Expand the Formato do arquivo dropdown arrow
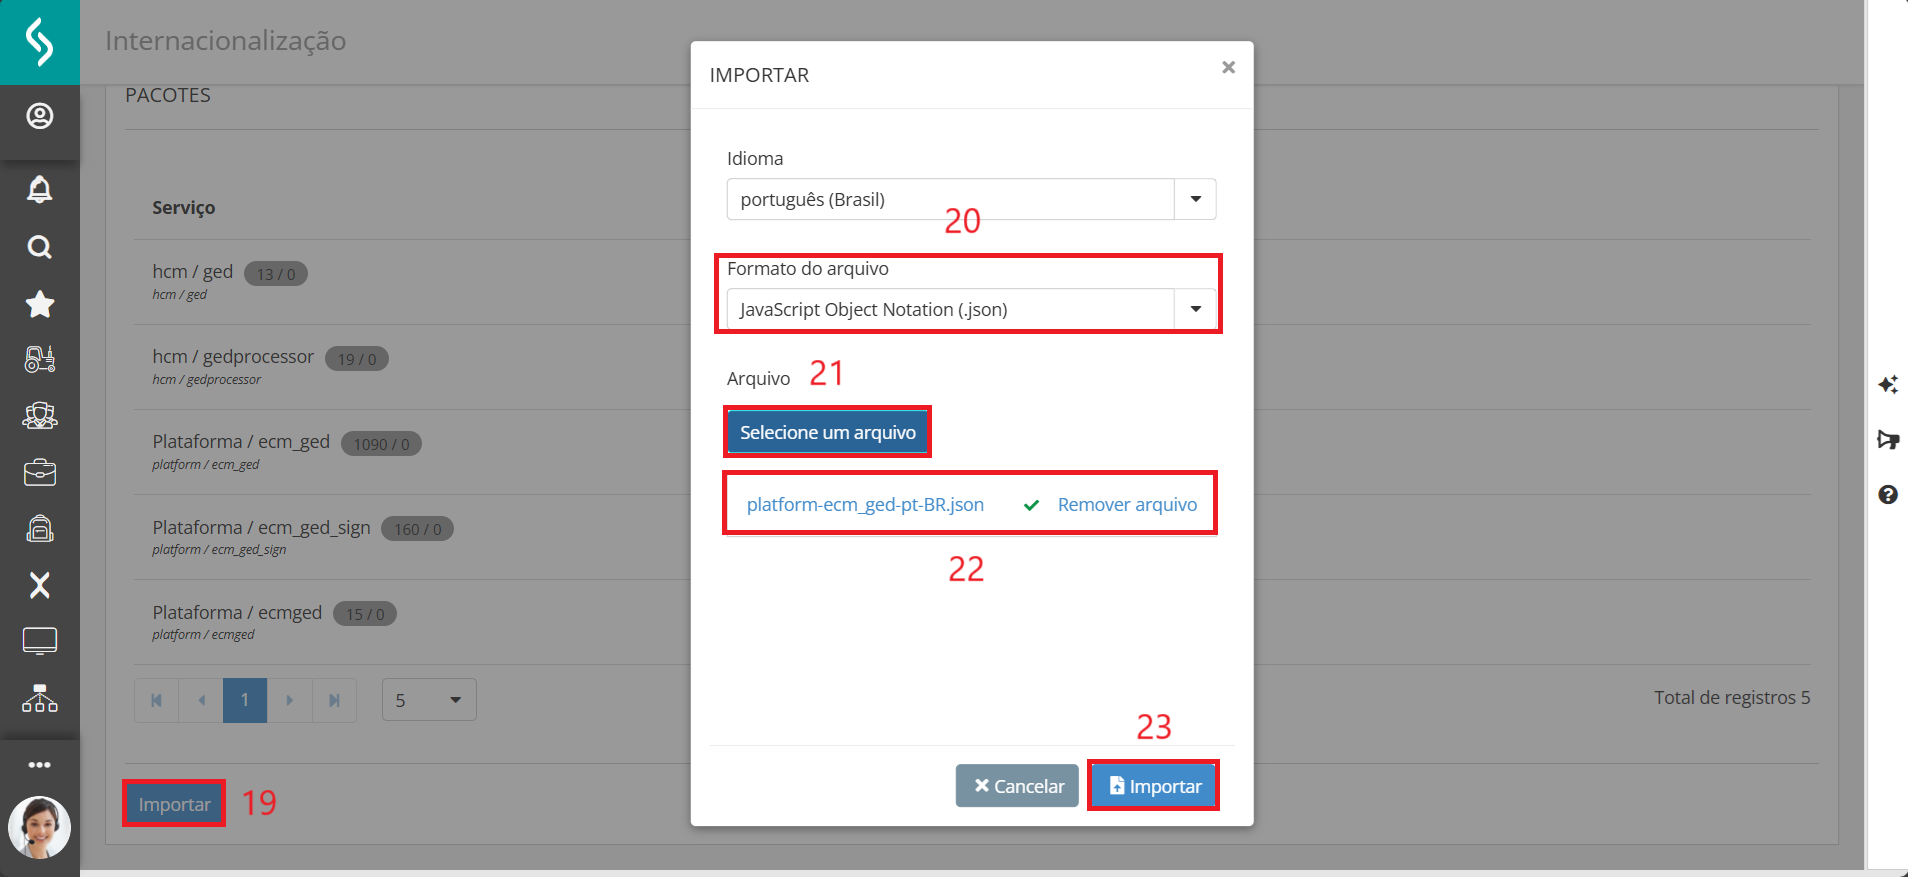The height and width of the screenshot is (877, 1911). click(x=1195, y=309)
